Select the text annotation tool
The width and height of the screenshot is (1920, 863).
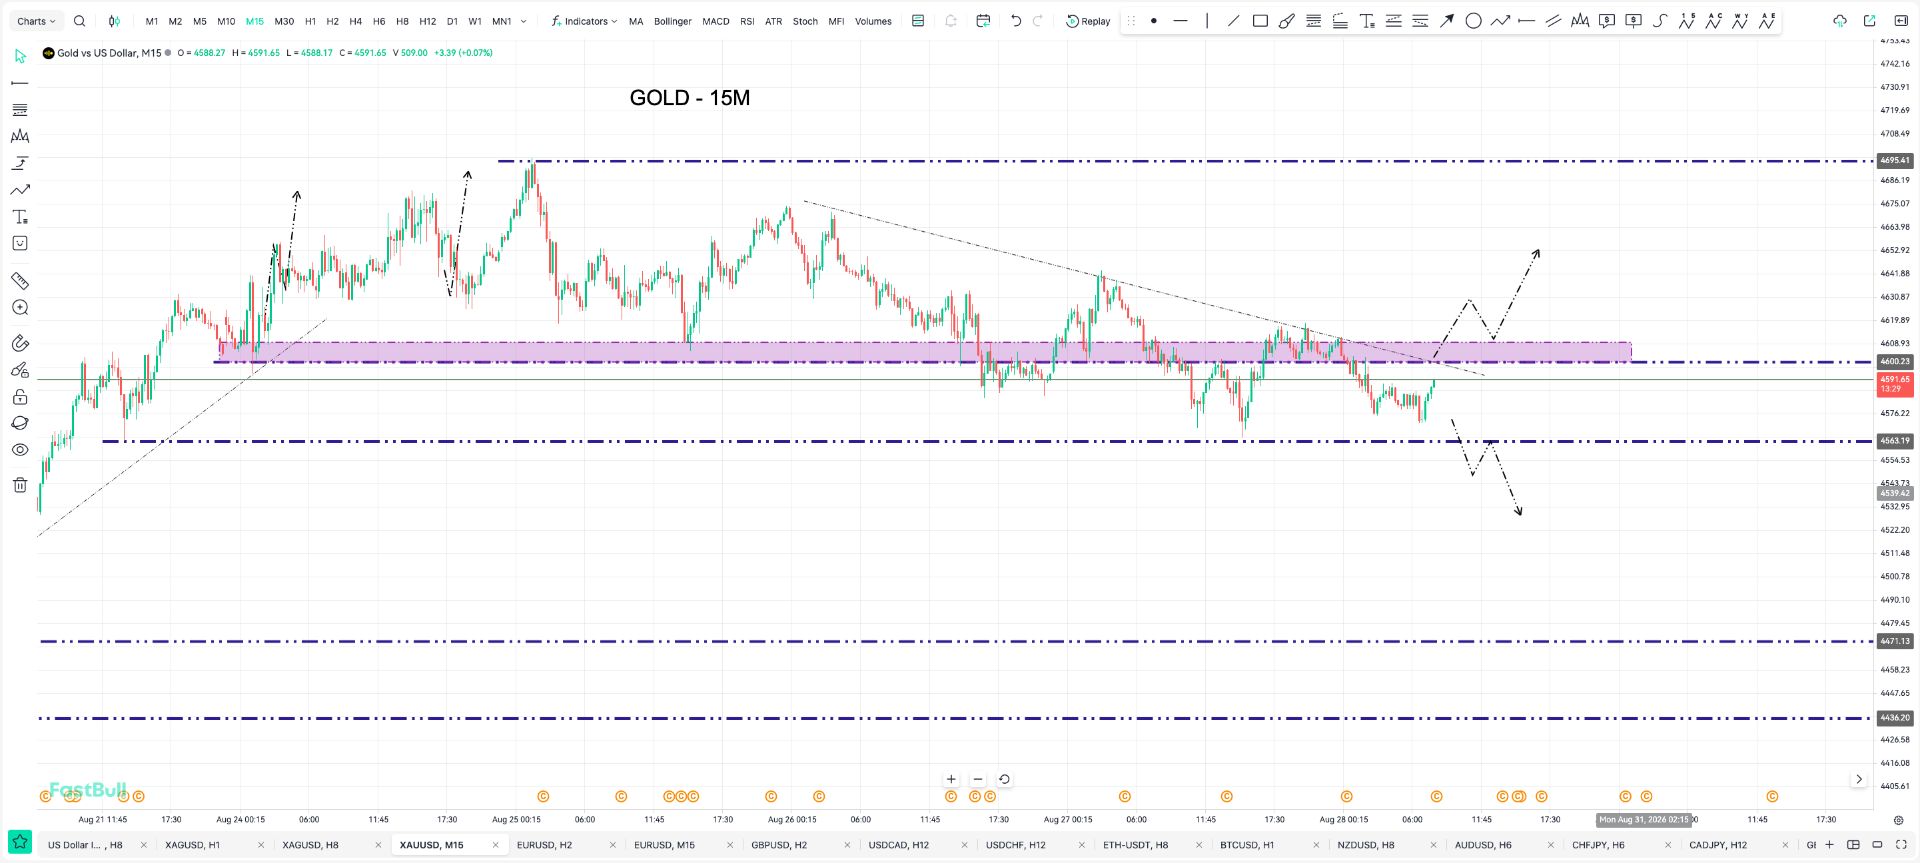pyautogui.click(x=1367, y=21)
